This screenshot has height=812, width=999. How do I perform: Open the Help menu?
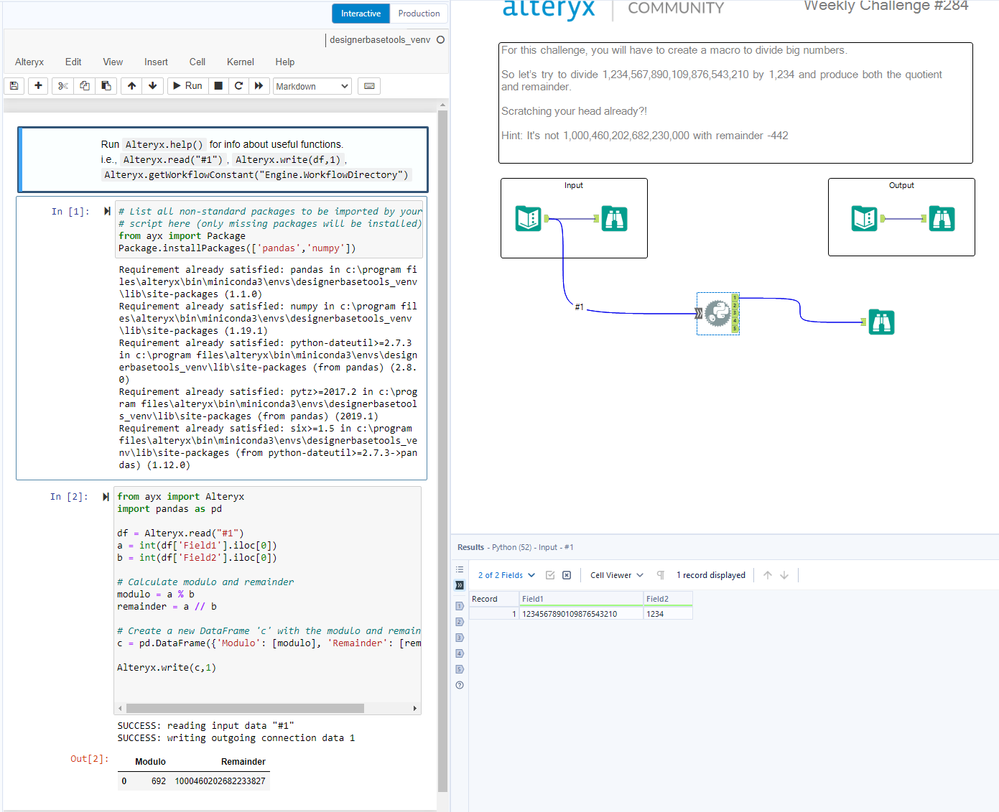point(285,62)
